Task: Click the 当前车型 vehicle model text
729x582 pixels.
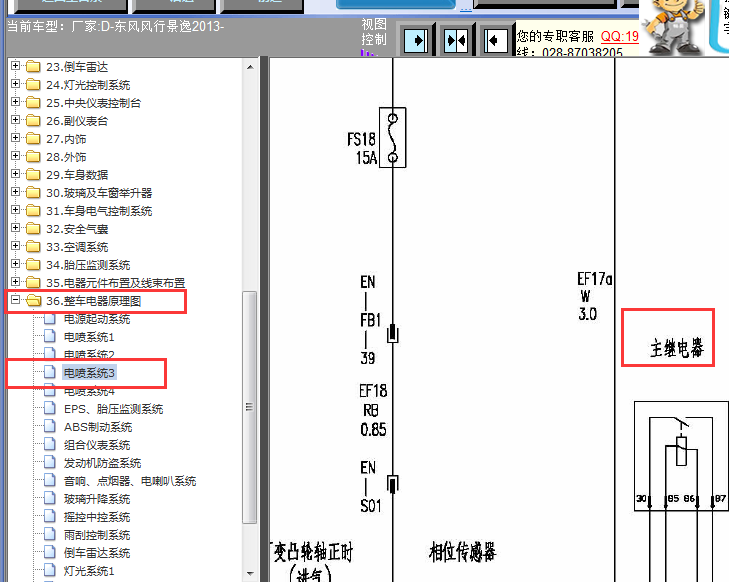Action: click(115, 26)
